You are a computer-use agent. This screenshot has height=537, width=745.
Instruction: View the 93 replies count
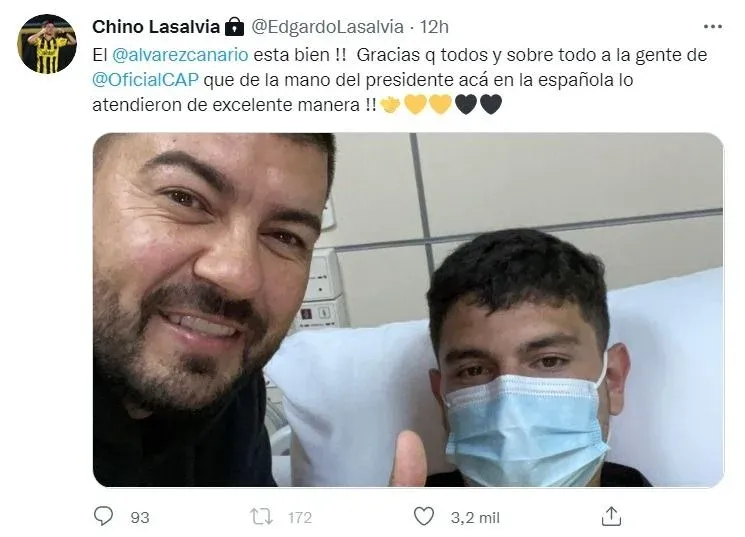pos(140,518)
